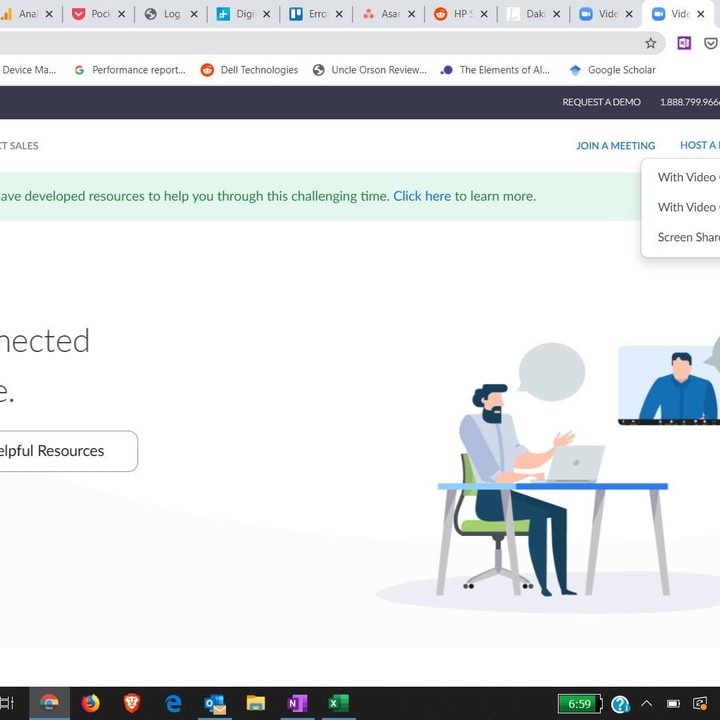720x720 pixels.
Task: Click the network status tray icon
Action: click(700, 703)
